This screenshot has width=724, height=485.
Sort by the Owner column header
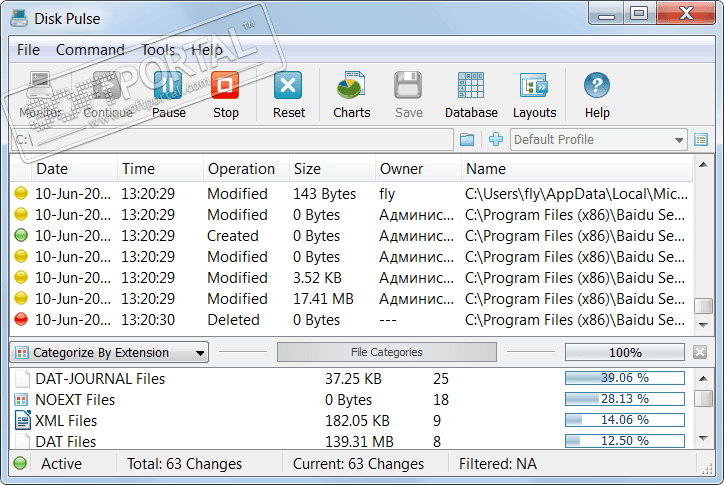418,169
